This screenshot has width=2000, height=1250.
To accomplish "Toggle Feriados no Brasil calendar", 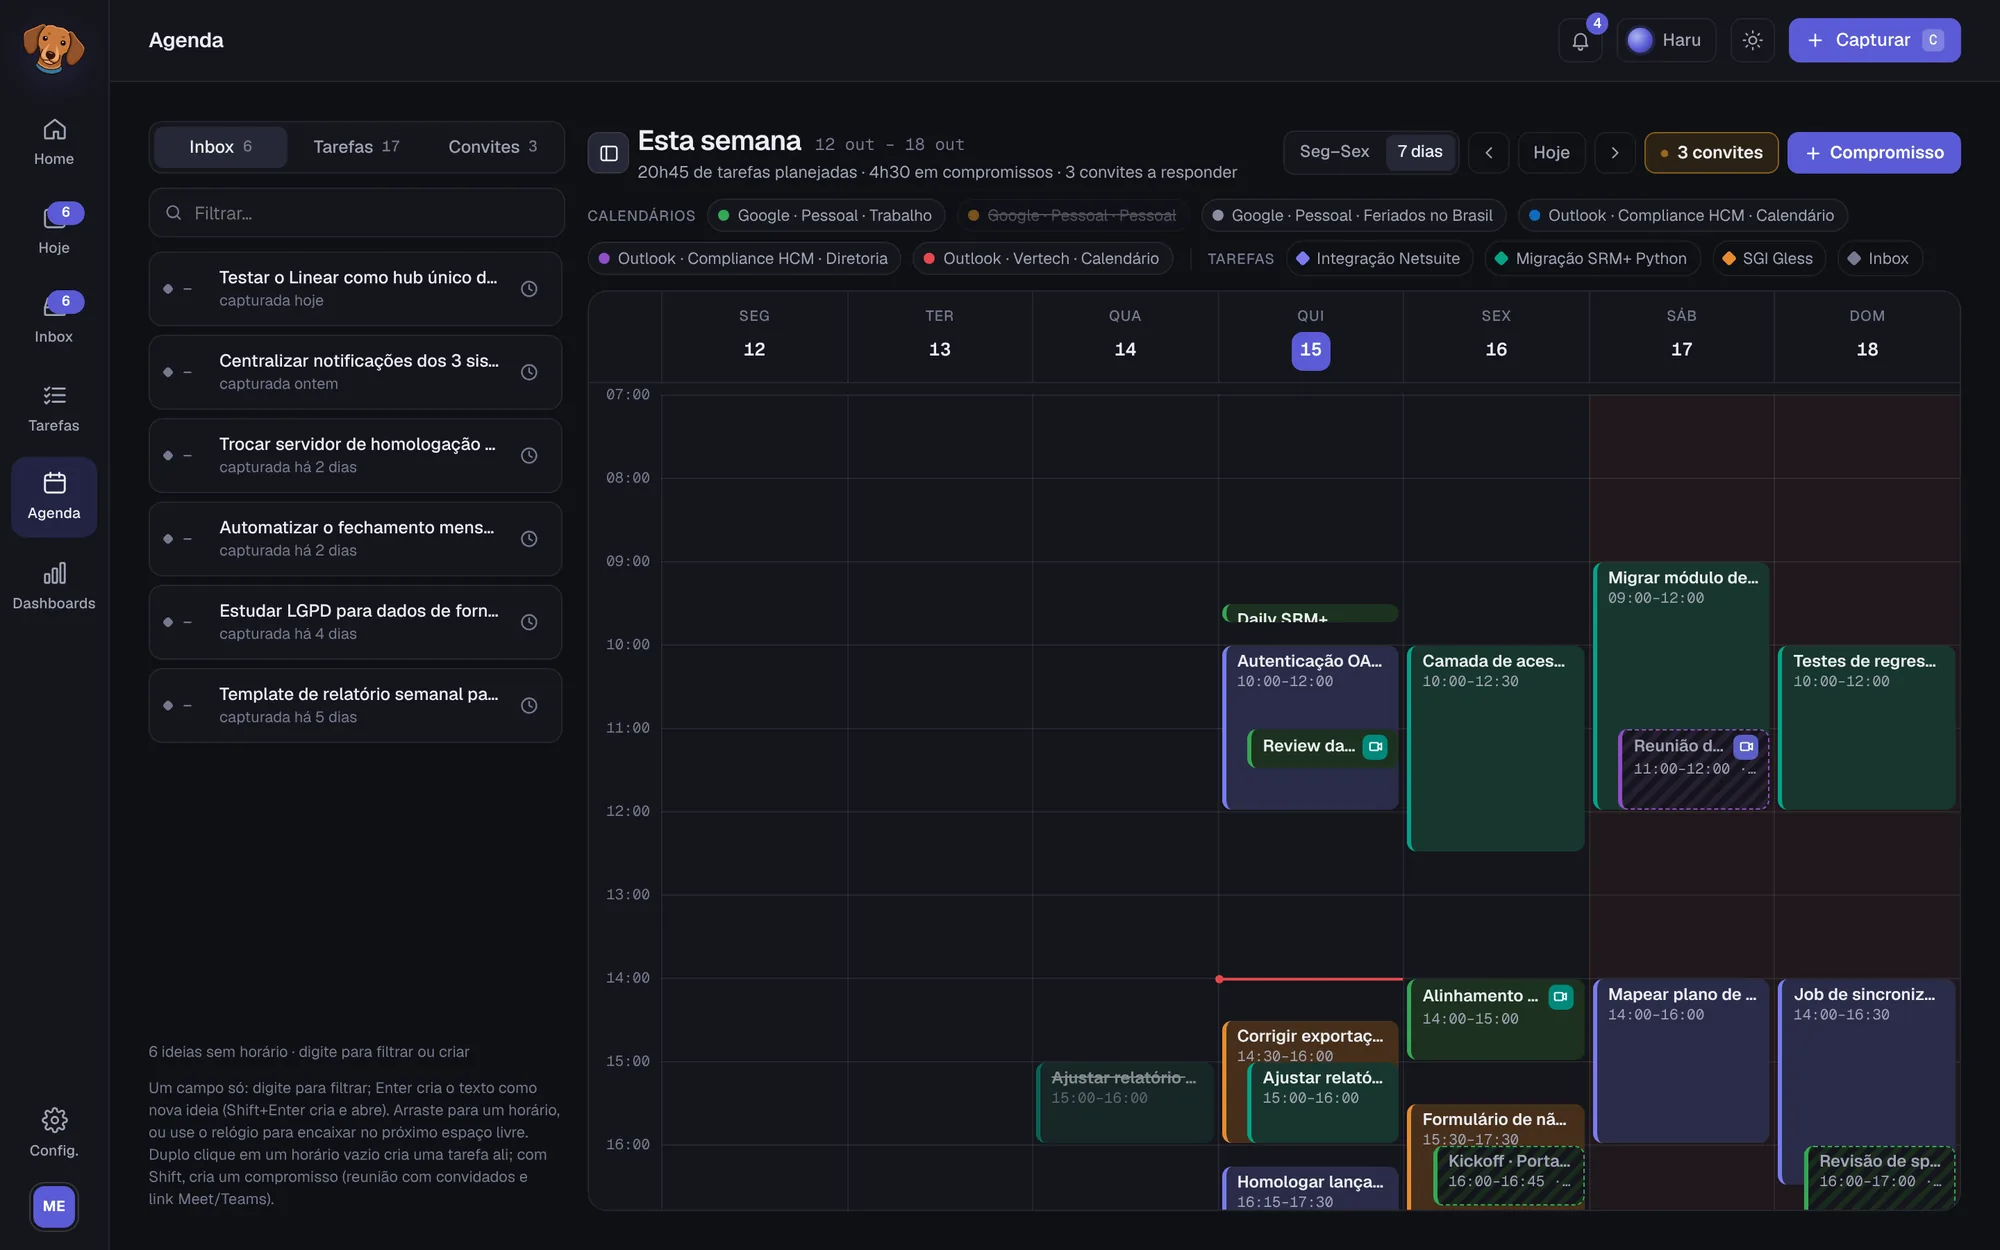I will 1352,215.
